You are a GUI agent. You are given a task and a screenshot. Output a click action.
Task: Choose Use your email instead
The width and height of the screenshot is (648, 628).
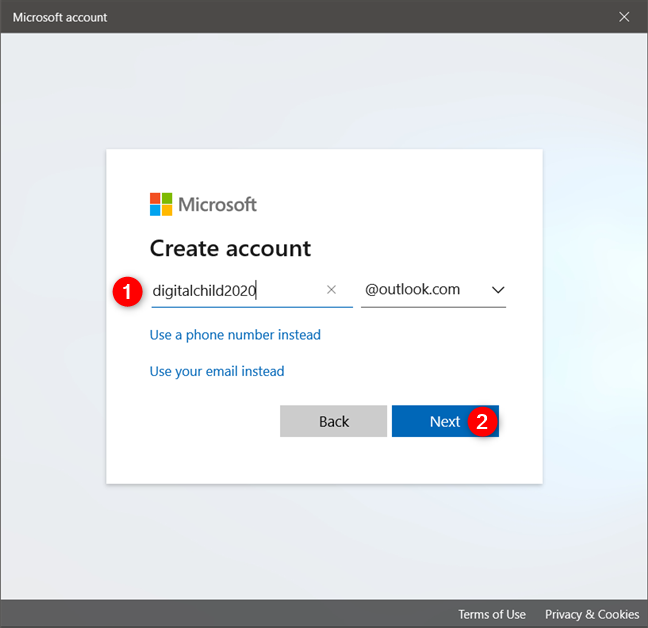pos(217,371)
